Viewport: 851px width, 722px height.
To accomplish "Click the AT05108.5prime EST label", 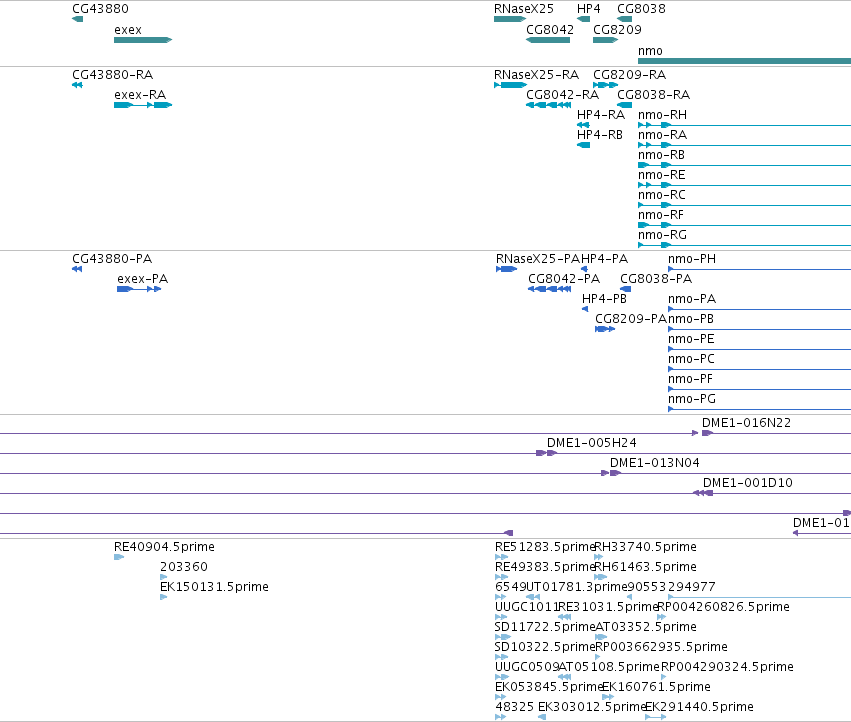I will (x=609, y=667).
